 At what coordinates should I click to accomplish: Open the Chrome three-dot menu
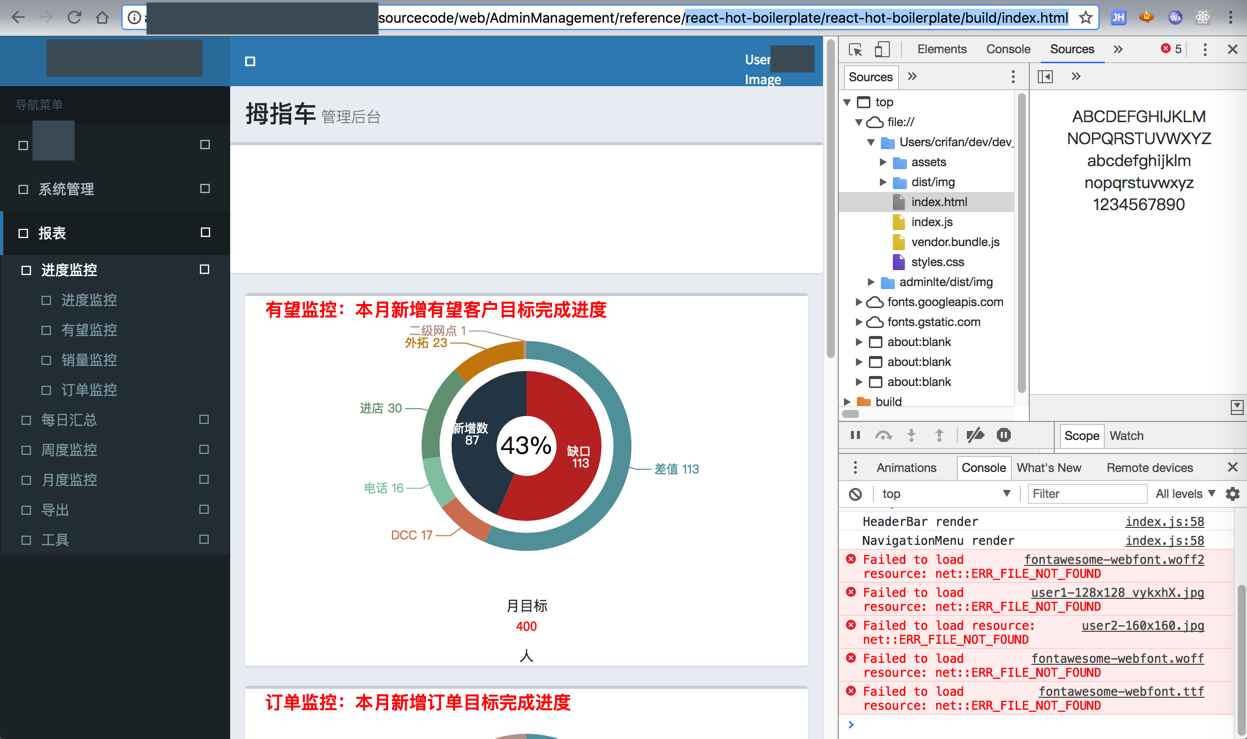[x=1231, y=17]
